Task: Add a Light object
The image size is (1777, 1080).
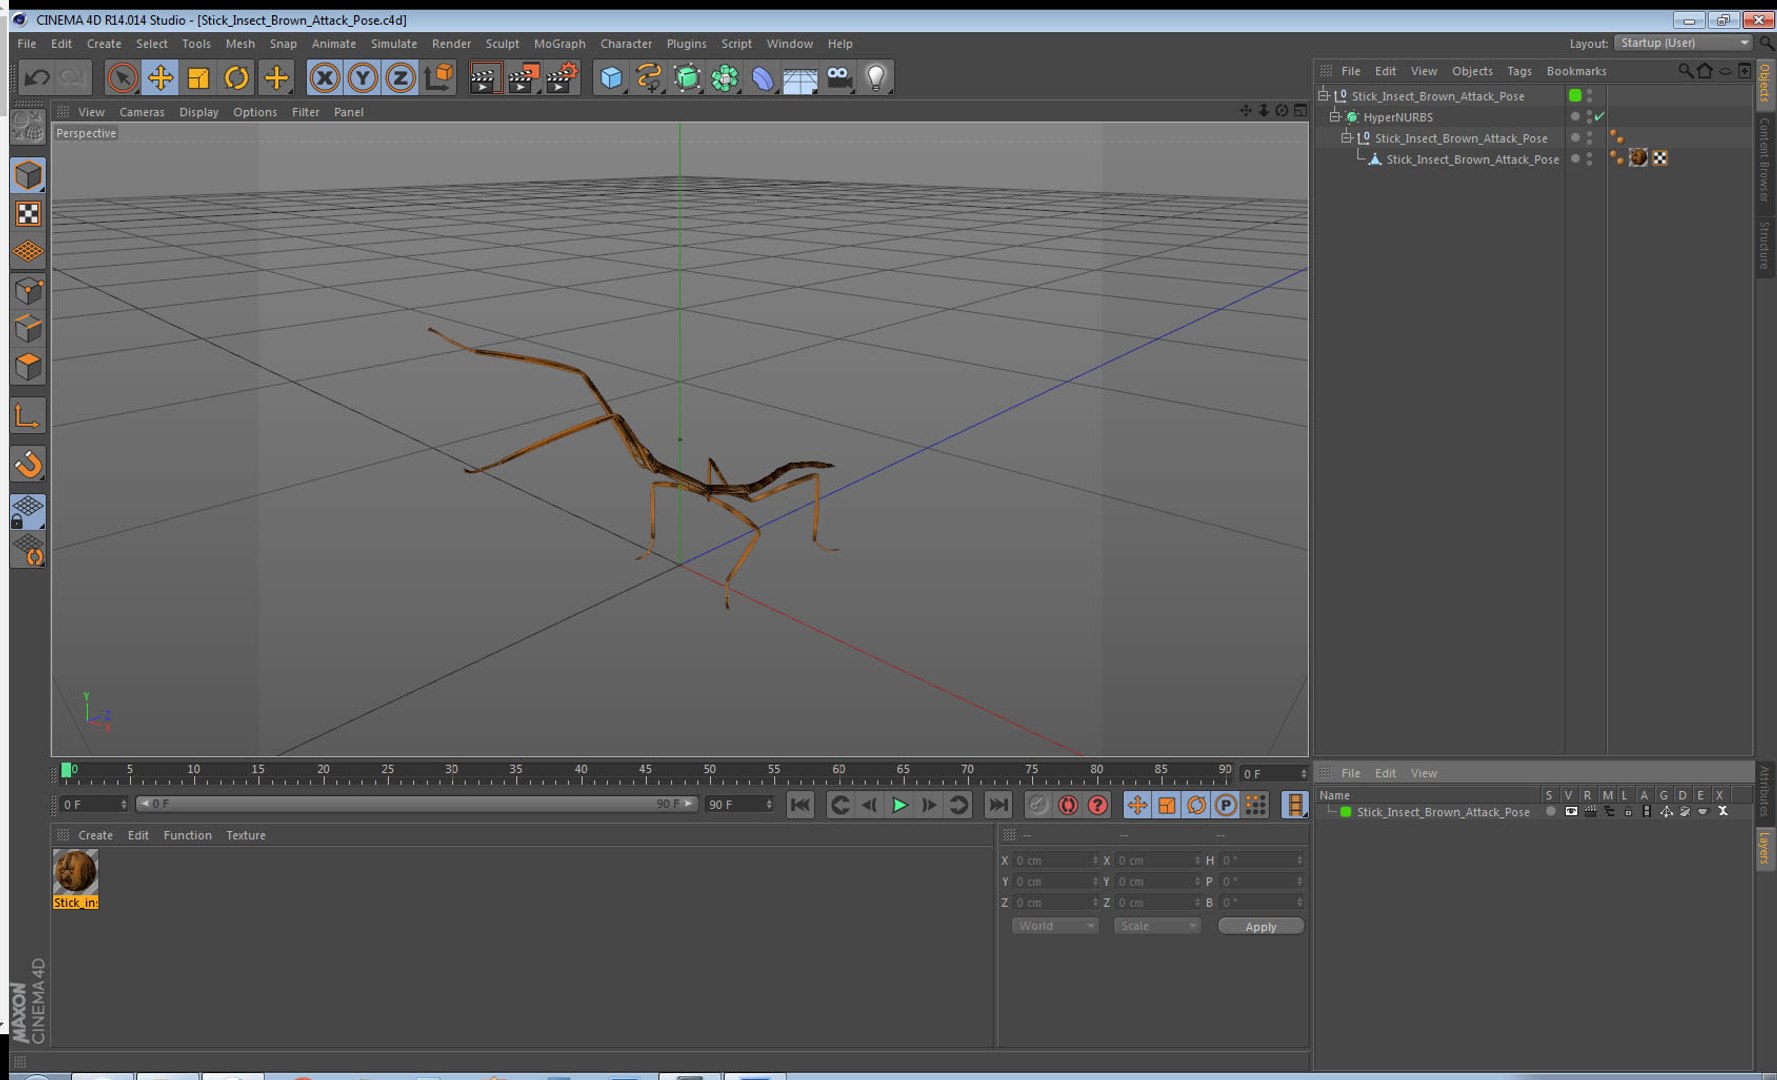Action: pyautogui.click(x=876, y=78)
